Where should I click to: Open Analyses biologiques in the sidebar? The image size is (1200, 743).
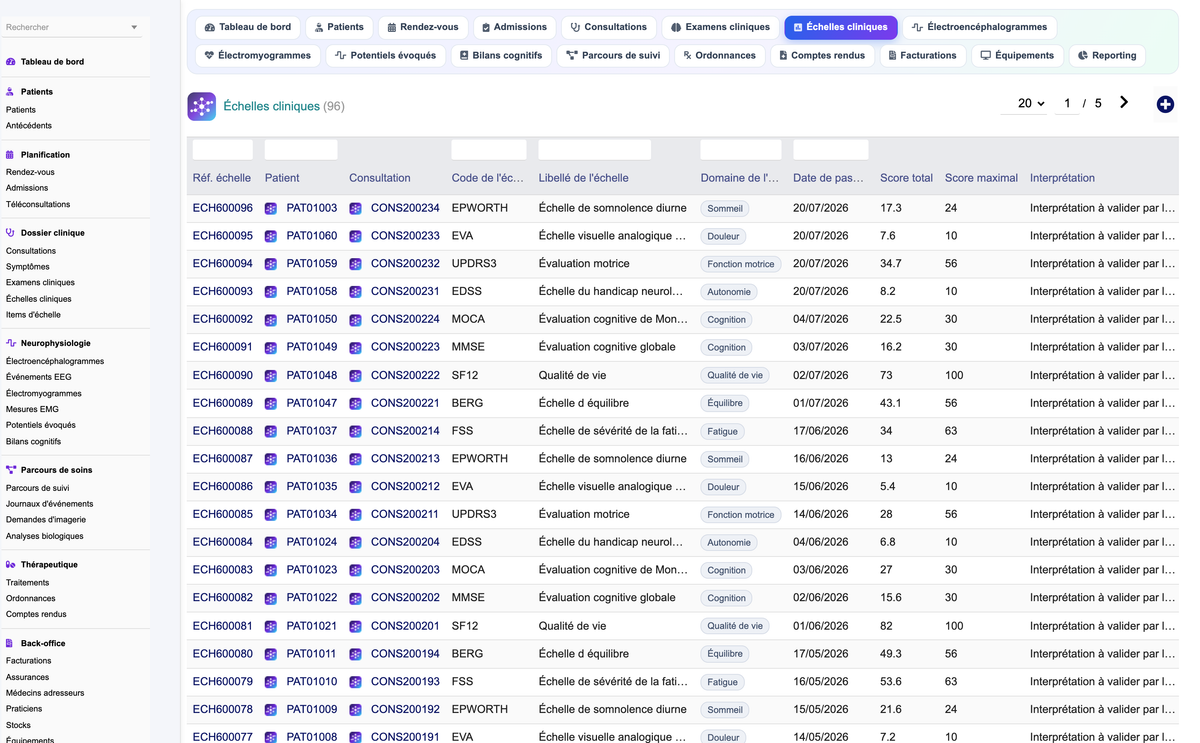click(45, 536)
